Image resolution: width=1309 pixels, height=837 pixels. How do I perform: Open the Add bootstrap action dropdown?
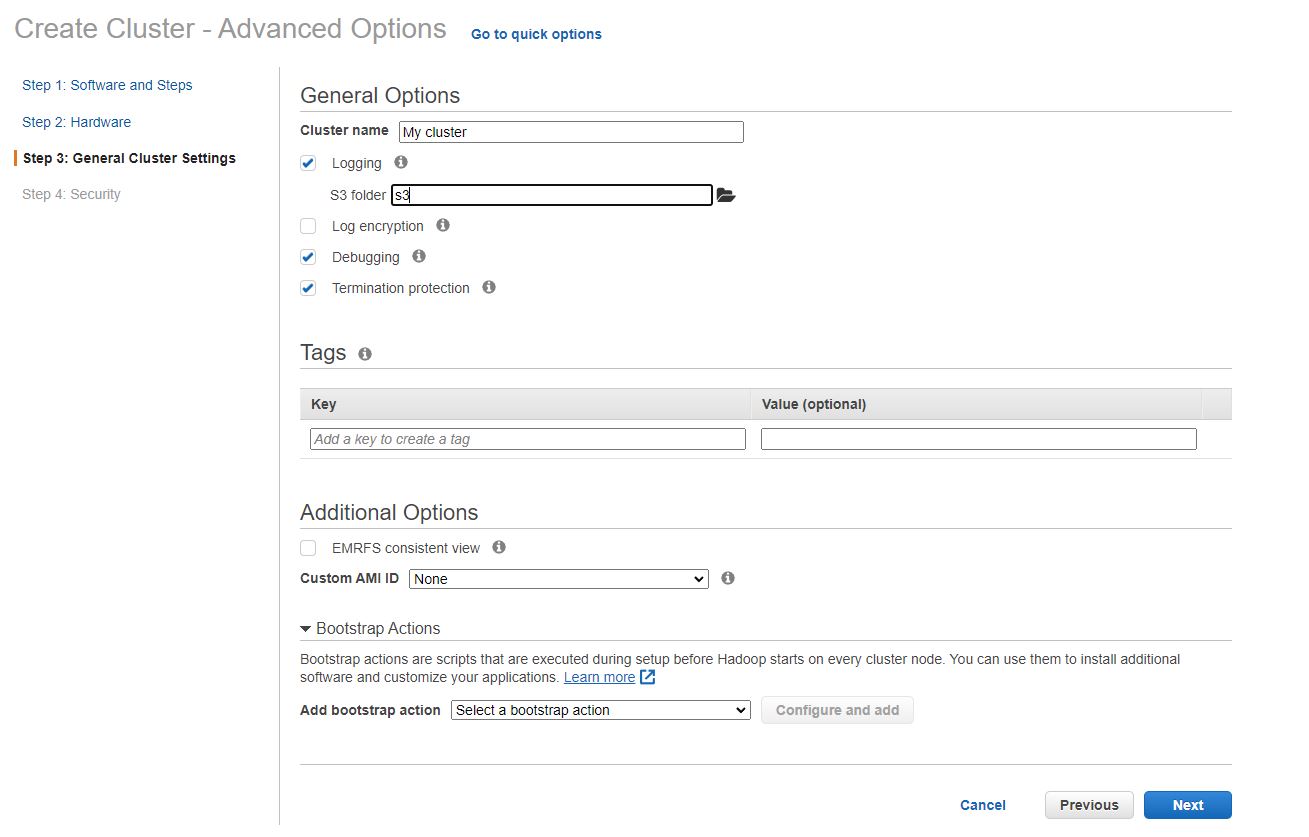[x=600, y=710]
